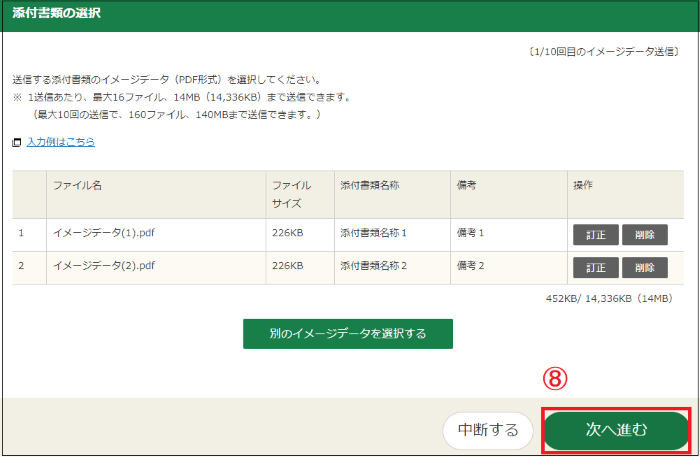Click the ファイル名 column header
The width and height of the screenshot is (700, 458).
77,186
